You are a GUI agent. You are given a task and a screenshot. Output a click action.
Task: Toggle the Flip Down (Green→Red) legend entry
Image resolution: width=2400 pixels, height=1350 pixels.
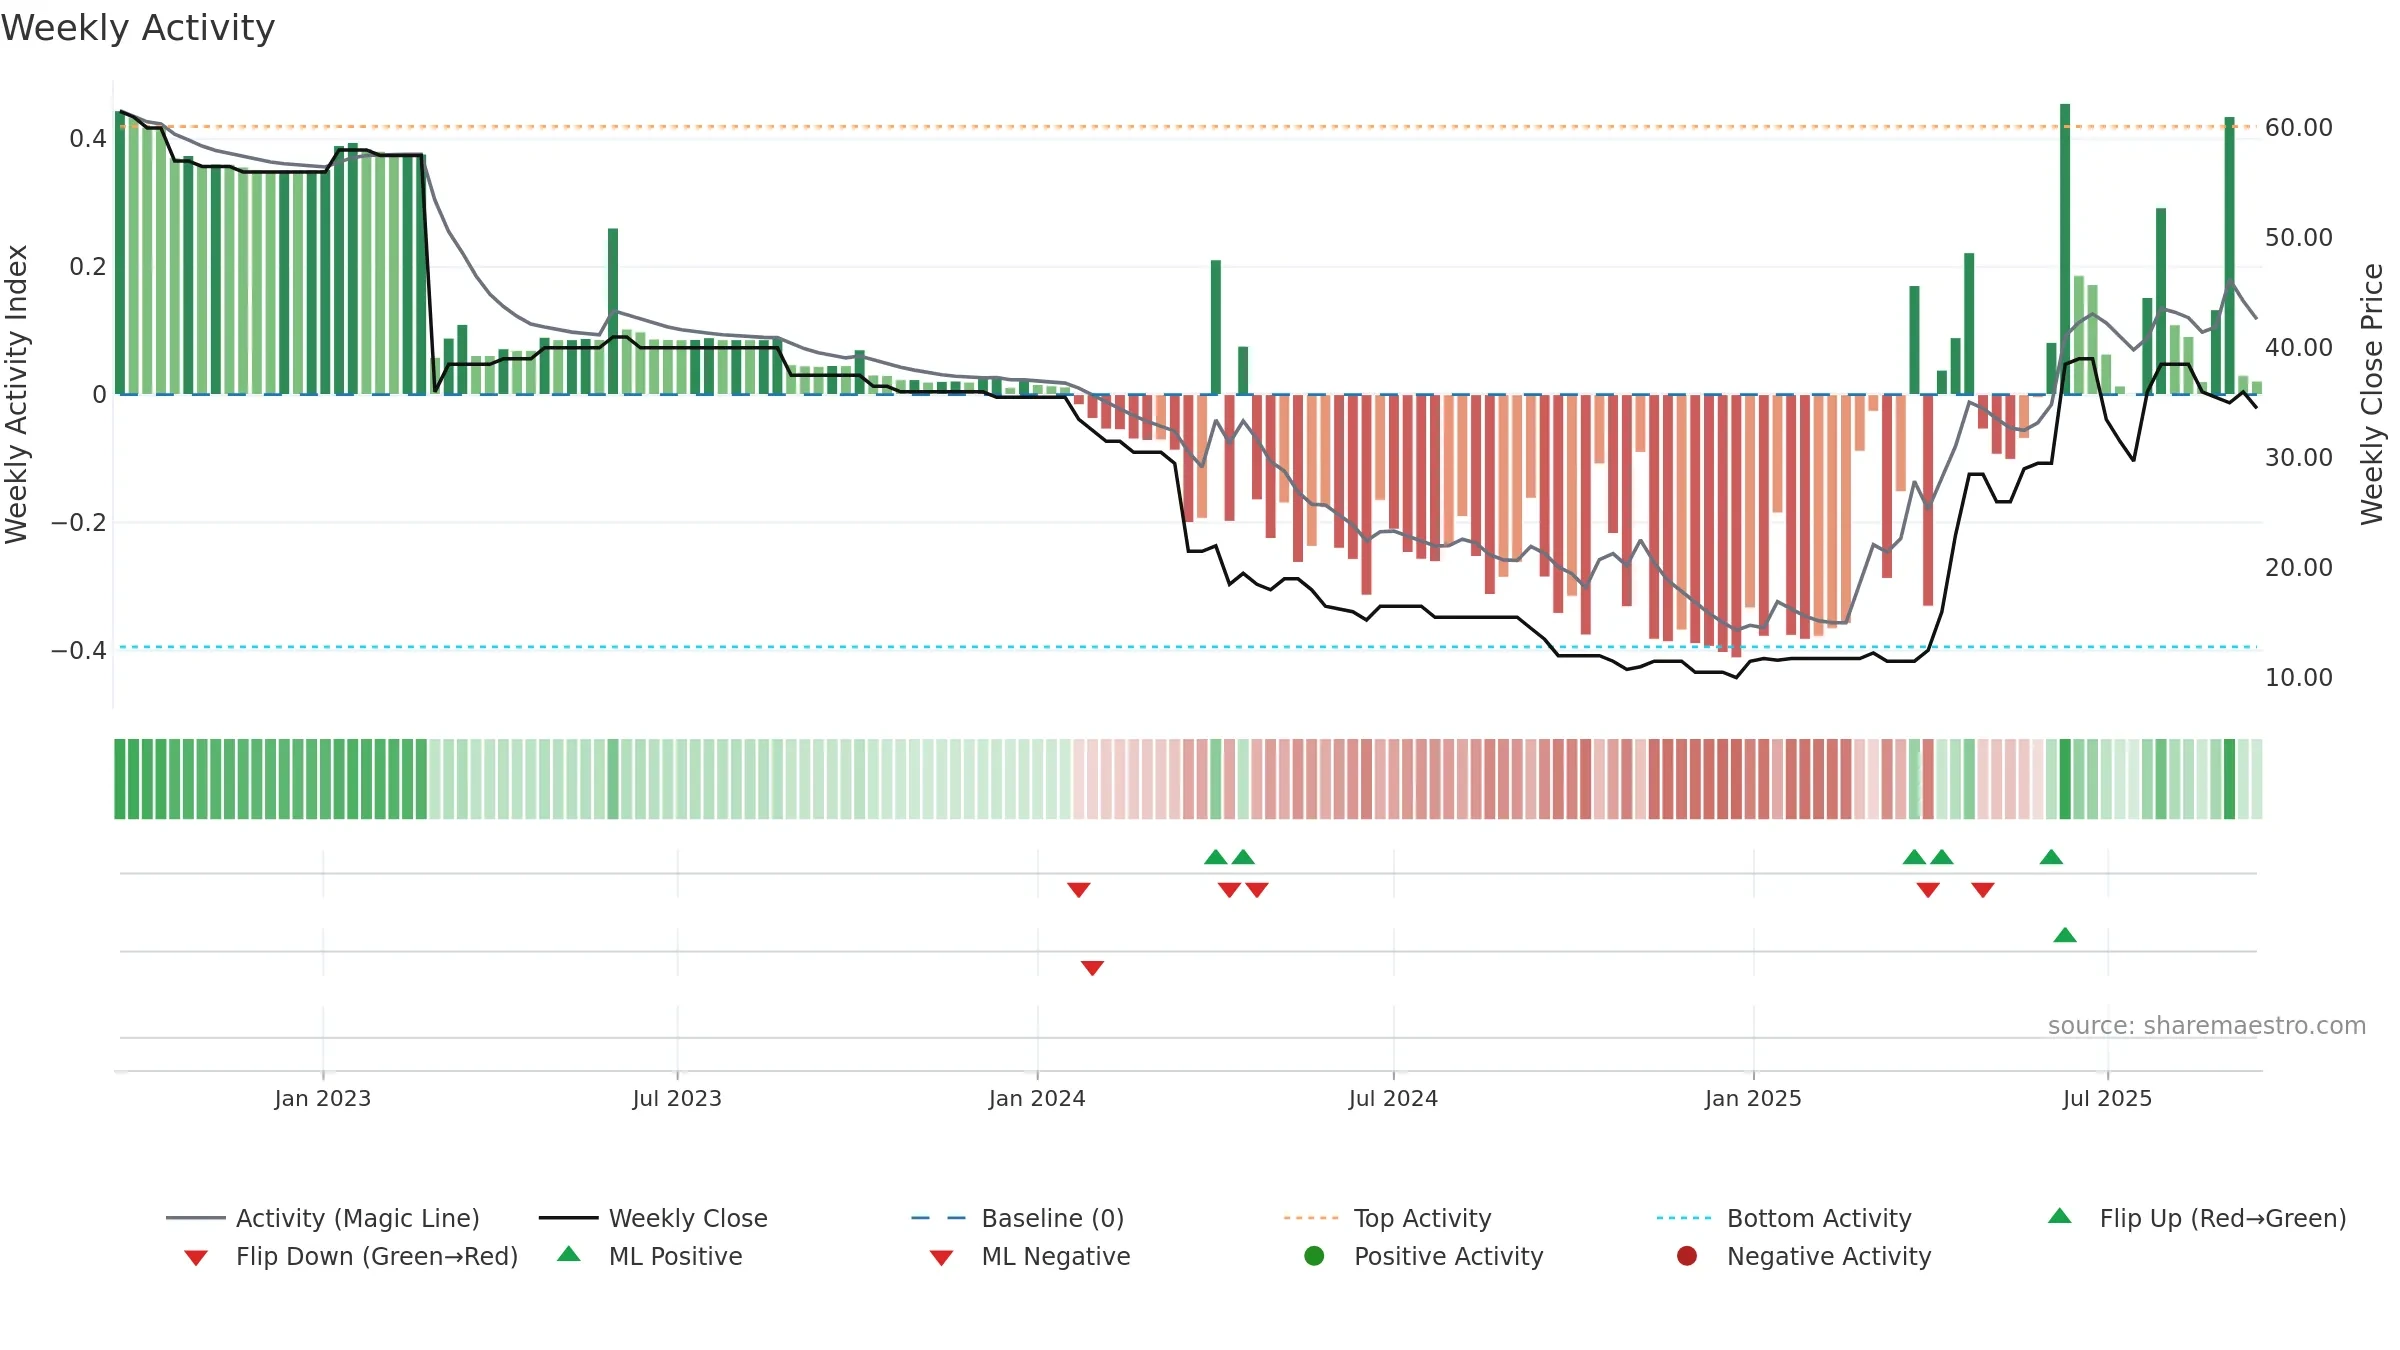pyautogui.click(x=351, y=1256)
